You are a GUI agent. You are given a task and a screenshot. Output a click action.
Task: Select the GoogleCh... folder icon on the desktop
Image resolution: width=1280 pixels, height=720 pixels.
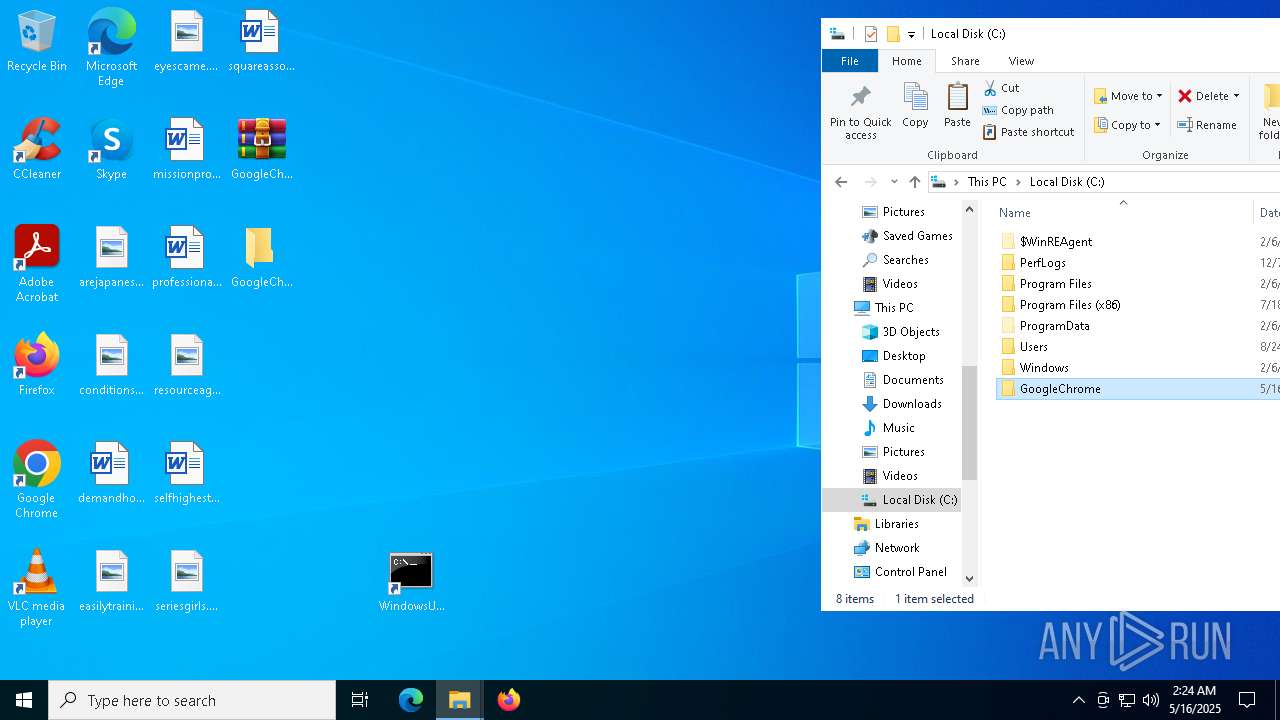click(x=262, y=258)
